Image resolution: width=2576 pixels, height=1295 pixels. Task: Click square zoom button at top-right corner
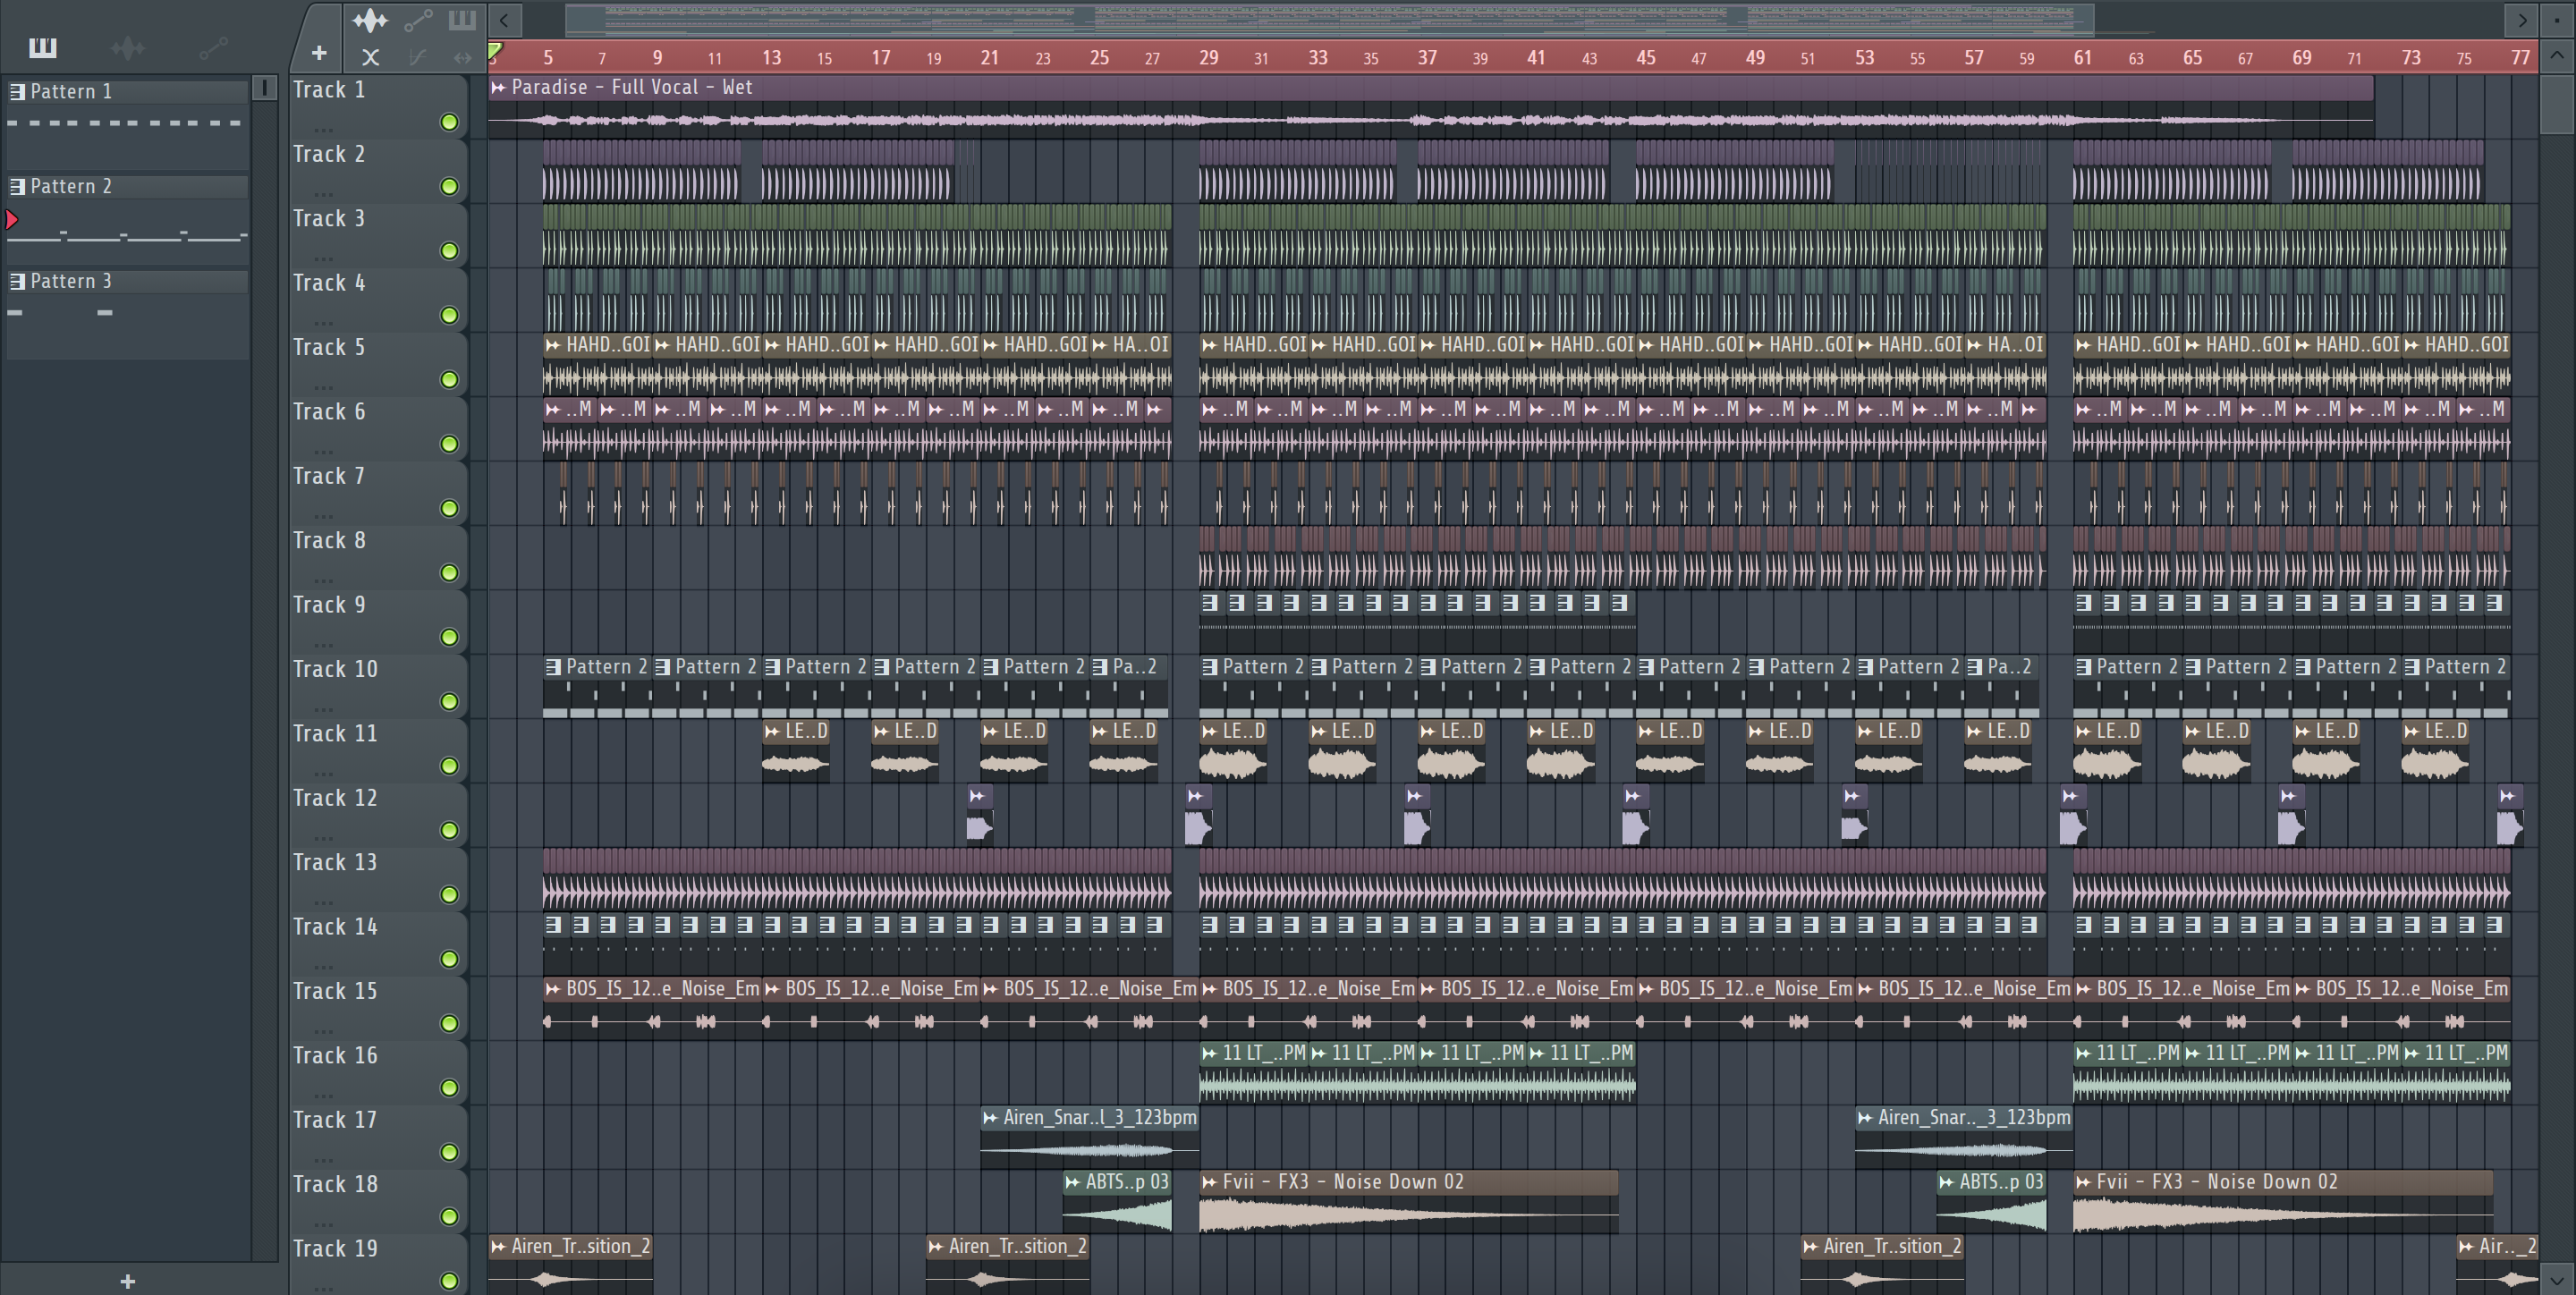[x=2557, y=19]
